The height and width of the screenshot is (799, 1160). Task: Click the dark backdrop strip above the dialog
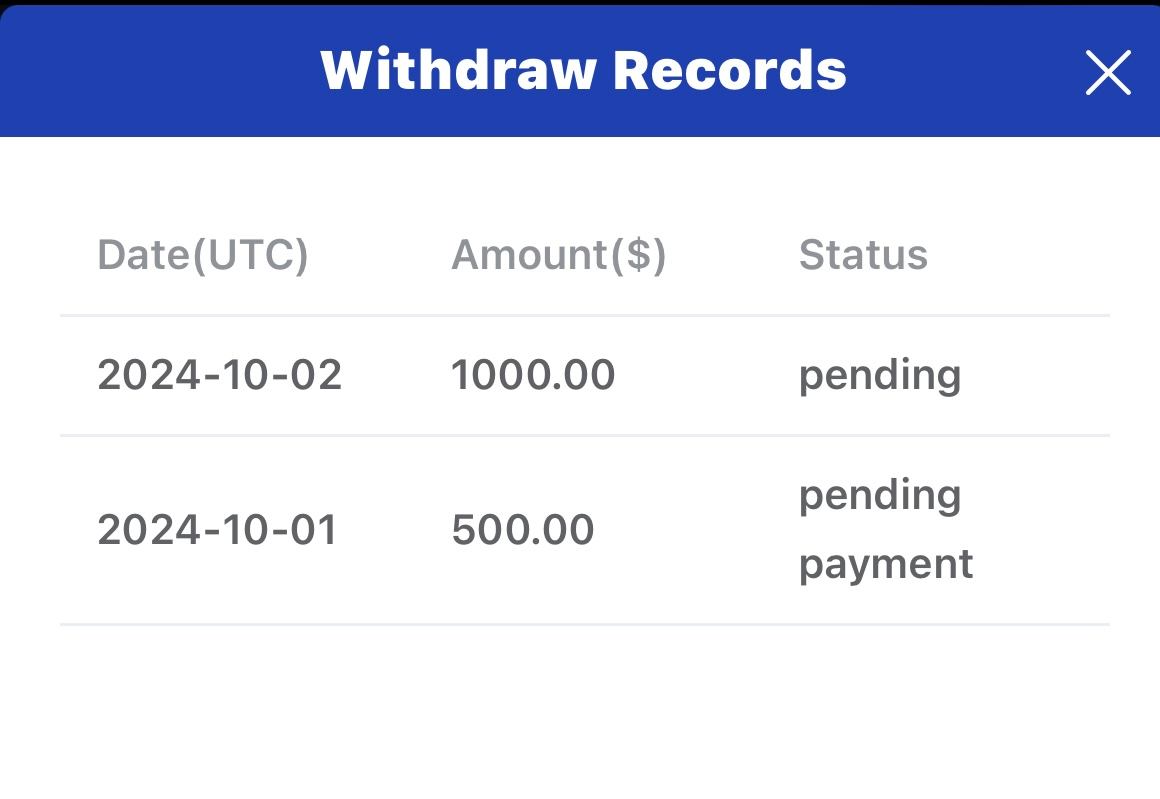coord(580,2)
